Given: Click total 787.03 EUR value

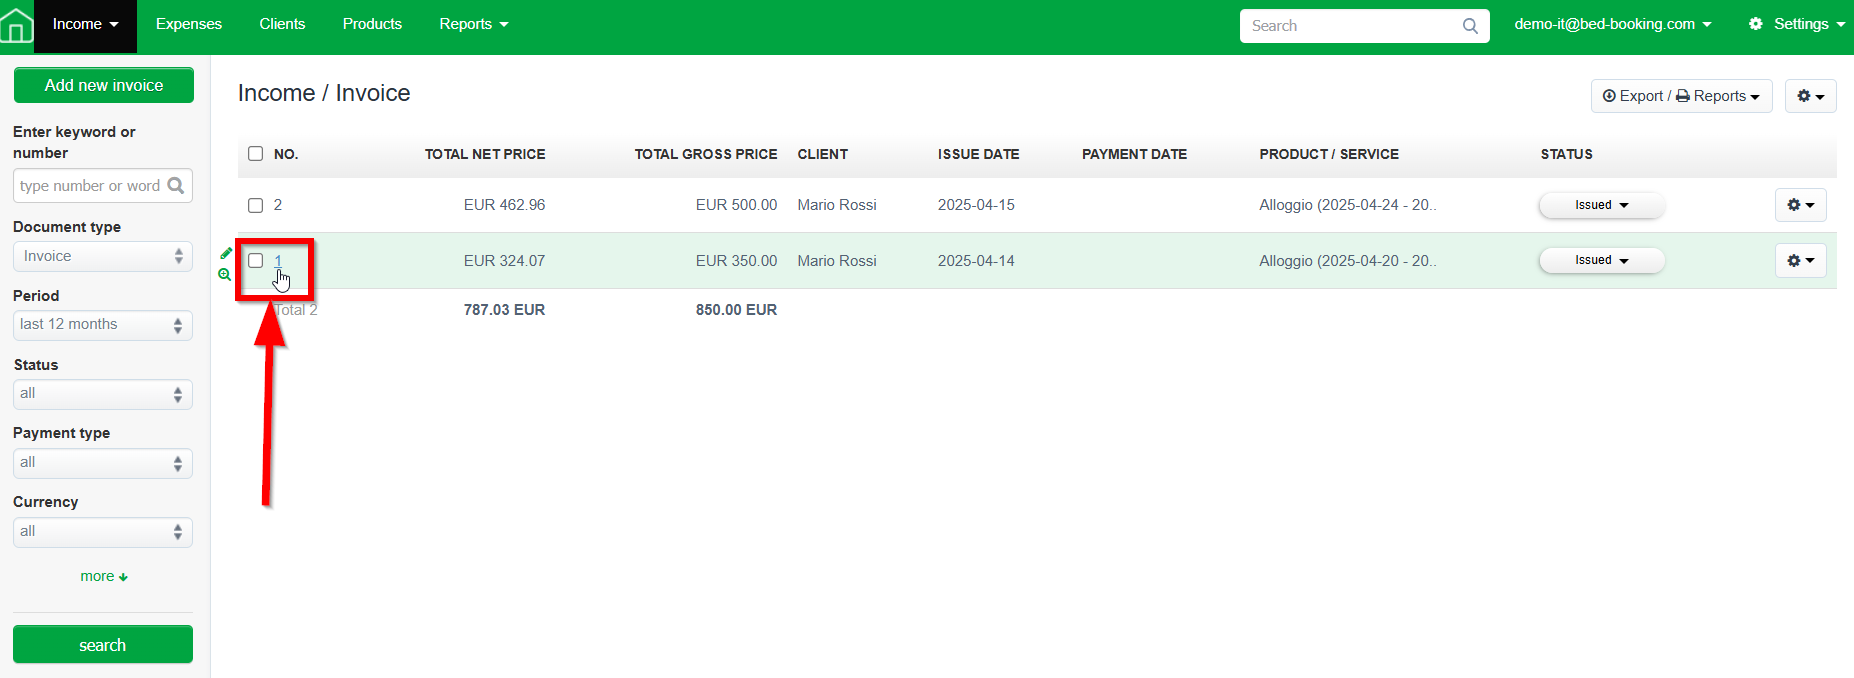Looking at the screenshot, I should 504,310.
